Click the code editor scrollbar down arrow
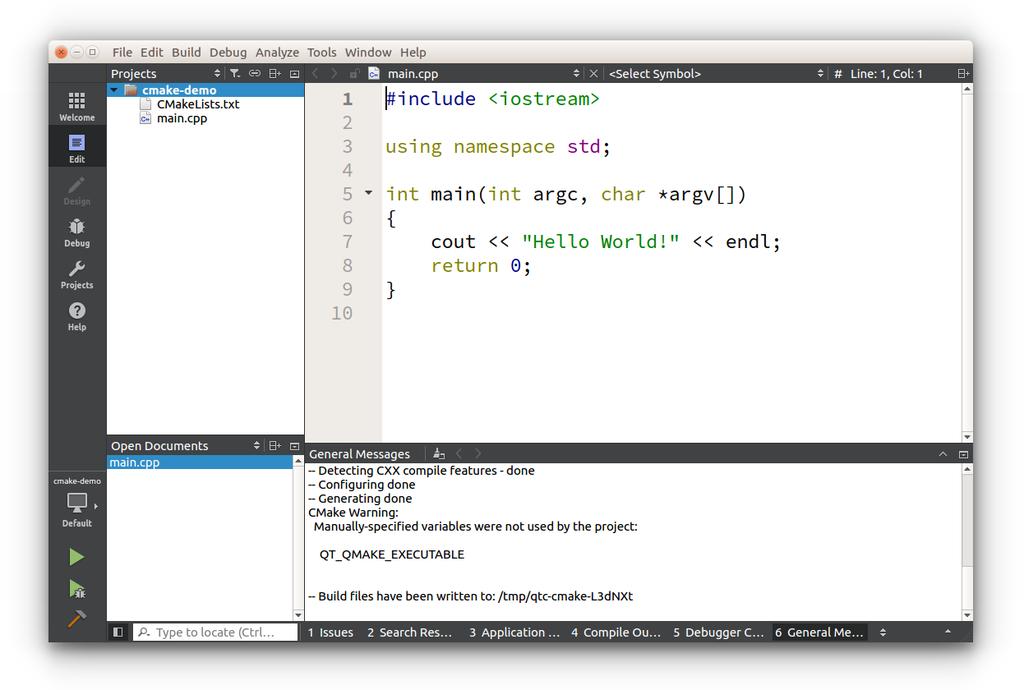Image resolution: width=1024 pixels, height=690 pixels. point(967,437)
